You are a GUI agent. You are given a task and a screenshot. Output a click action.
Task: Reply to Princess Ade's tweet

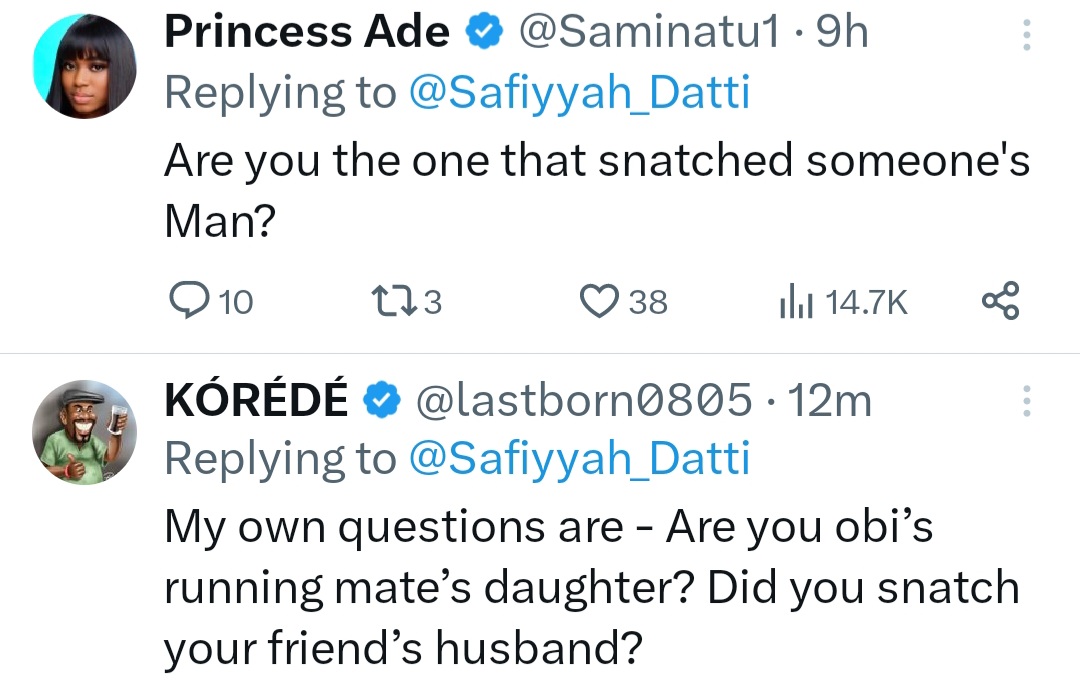tap(187, 301)
